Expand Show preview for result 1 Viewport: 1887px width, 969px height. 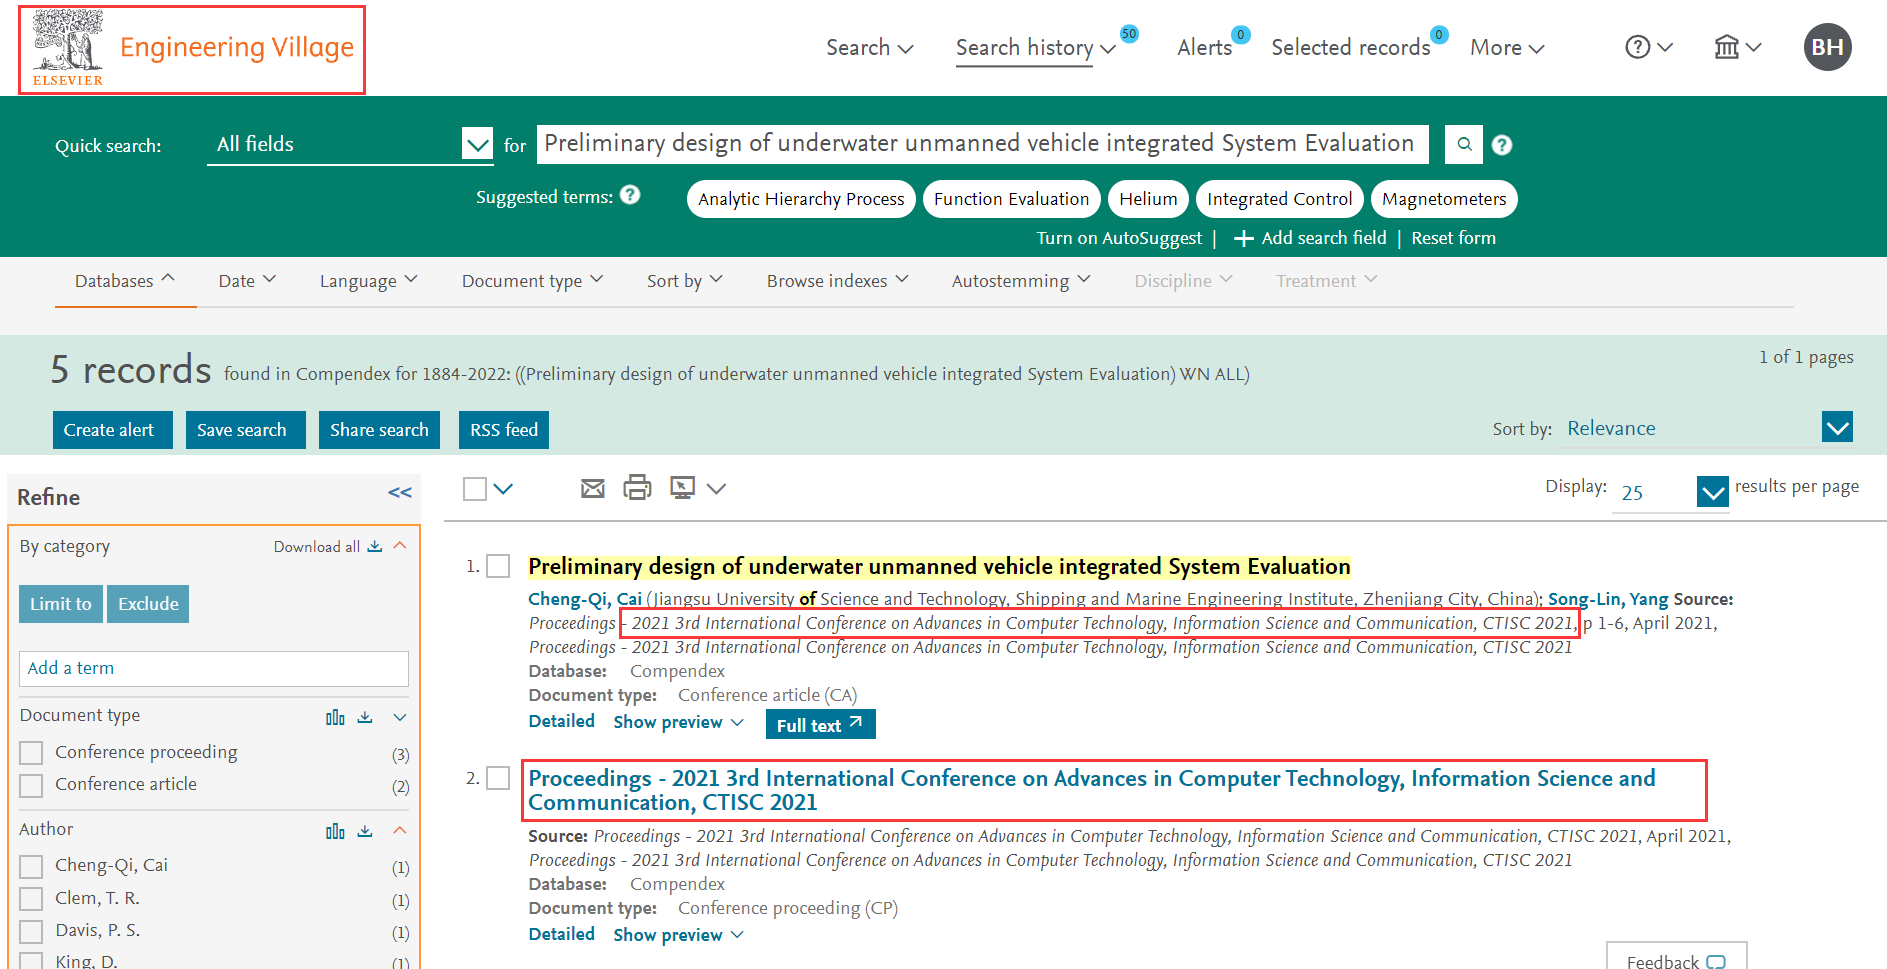click(678, 722)
